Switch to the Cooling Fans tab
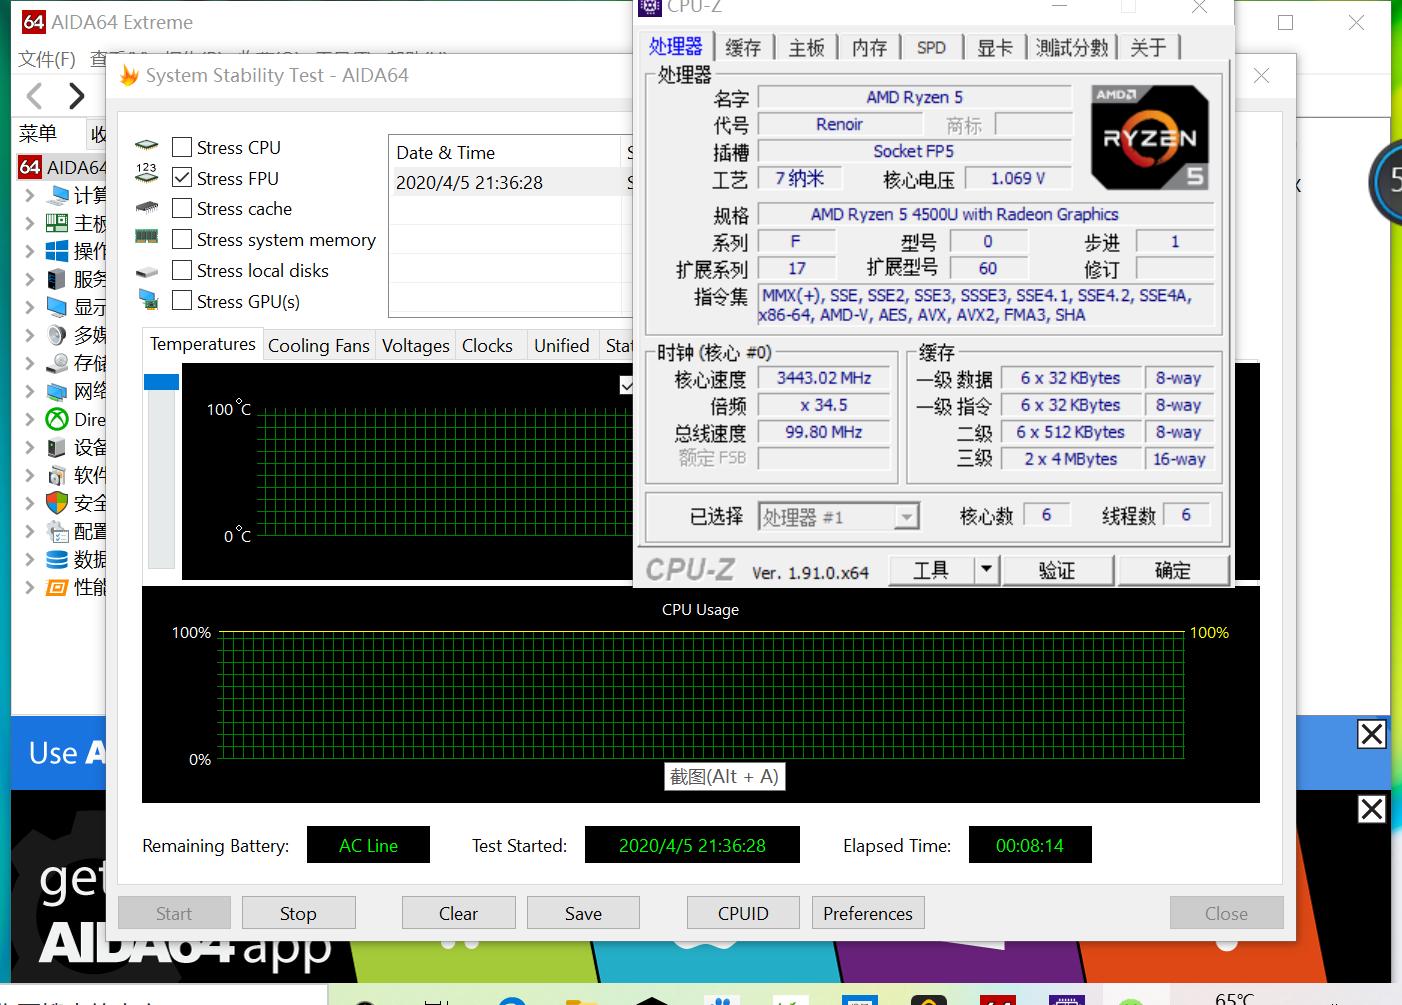 click(318, 346)
